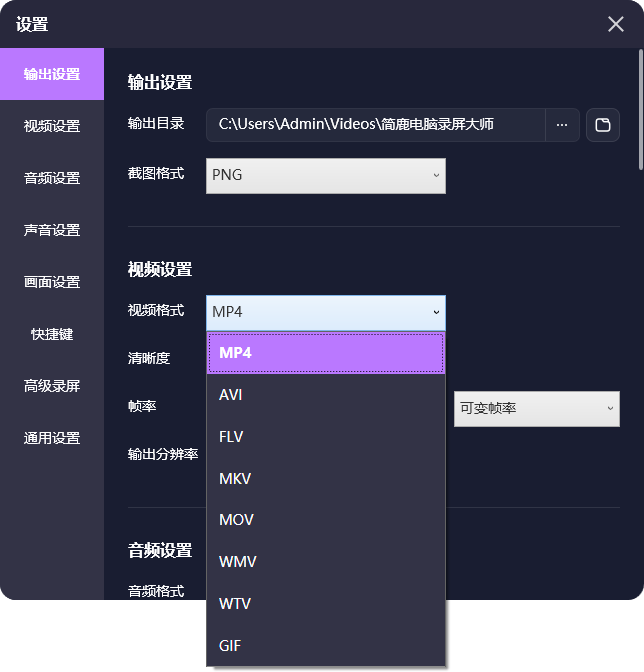Choose FLV video format

326,437
